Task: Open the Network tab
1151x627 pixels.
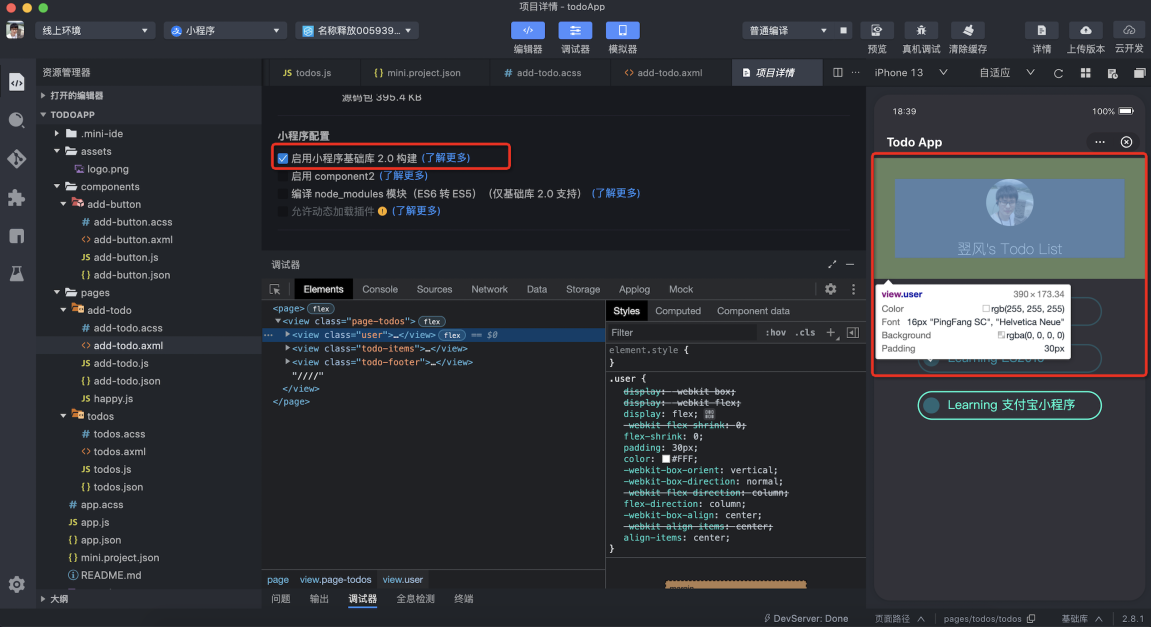Action: point(489,289)
